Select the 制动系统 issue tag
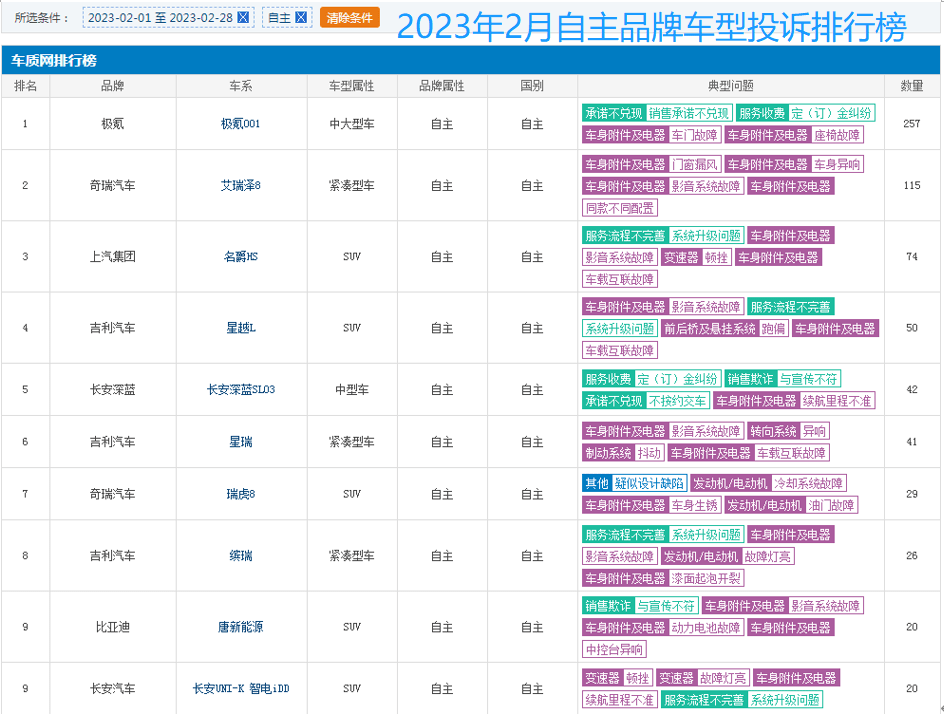The height and width of the screenshot is (727, 944). click(x=608, y=453)
